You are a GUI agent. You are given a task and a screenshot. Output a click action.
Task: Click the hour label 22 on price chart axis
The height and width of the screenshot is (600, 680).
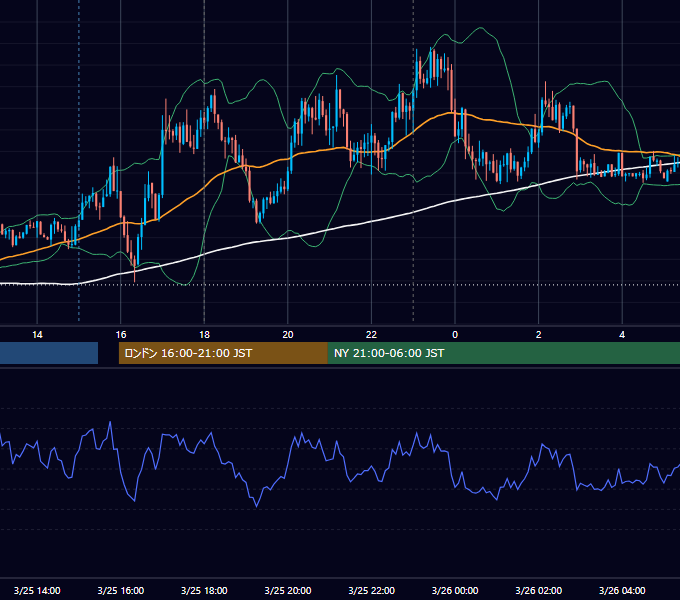(x=372, y=335)
